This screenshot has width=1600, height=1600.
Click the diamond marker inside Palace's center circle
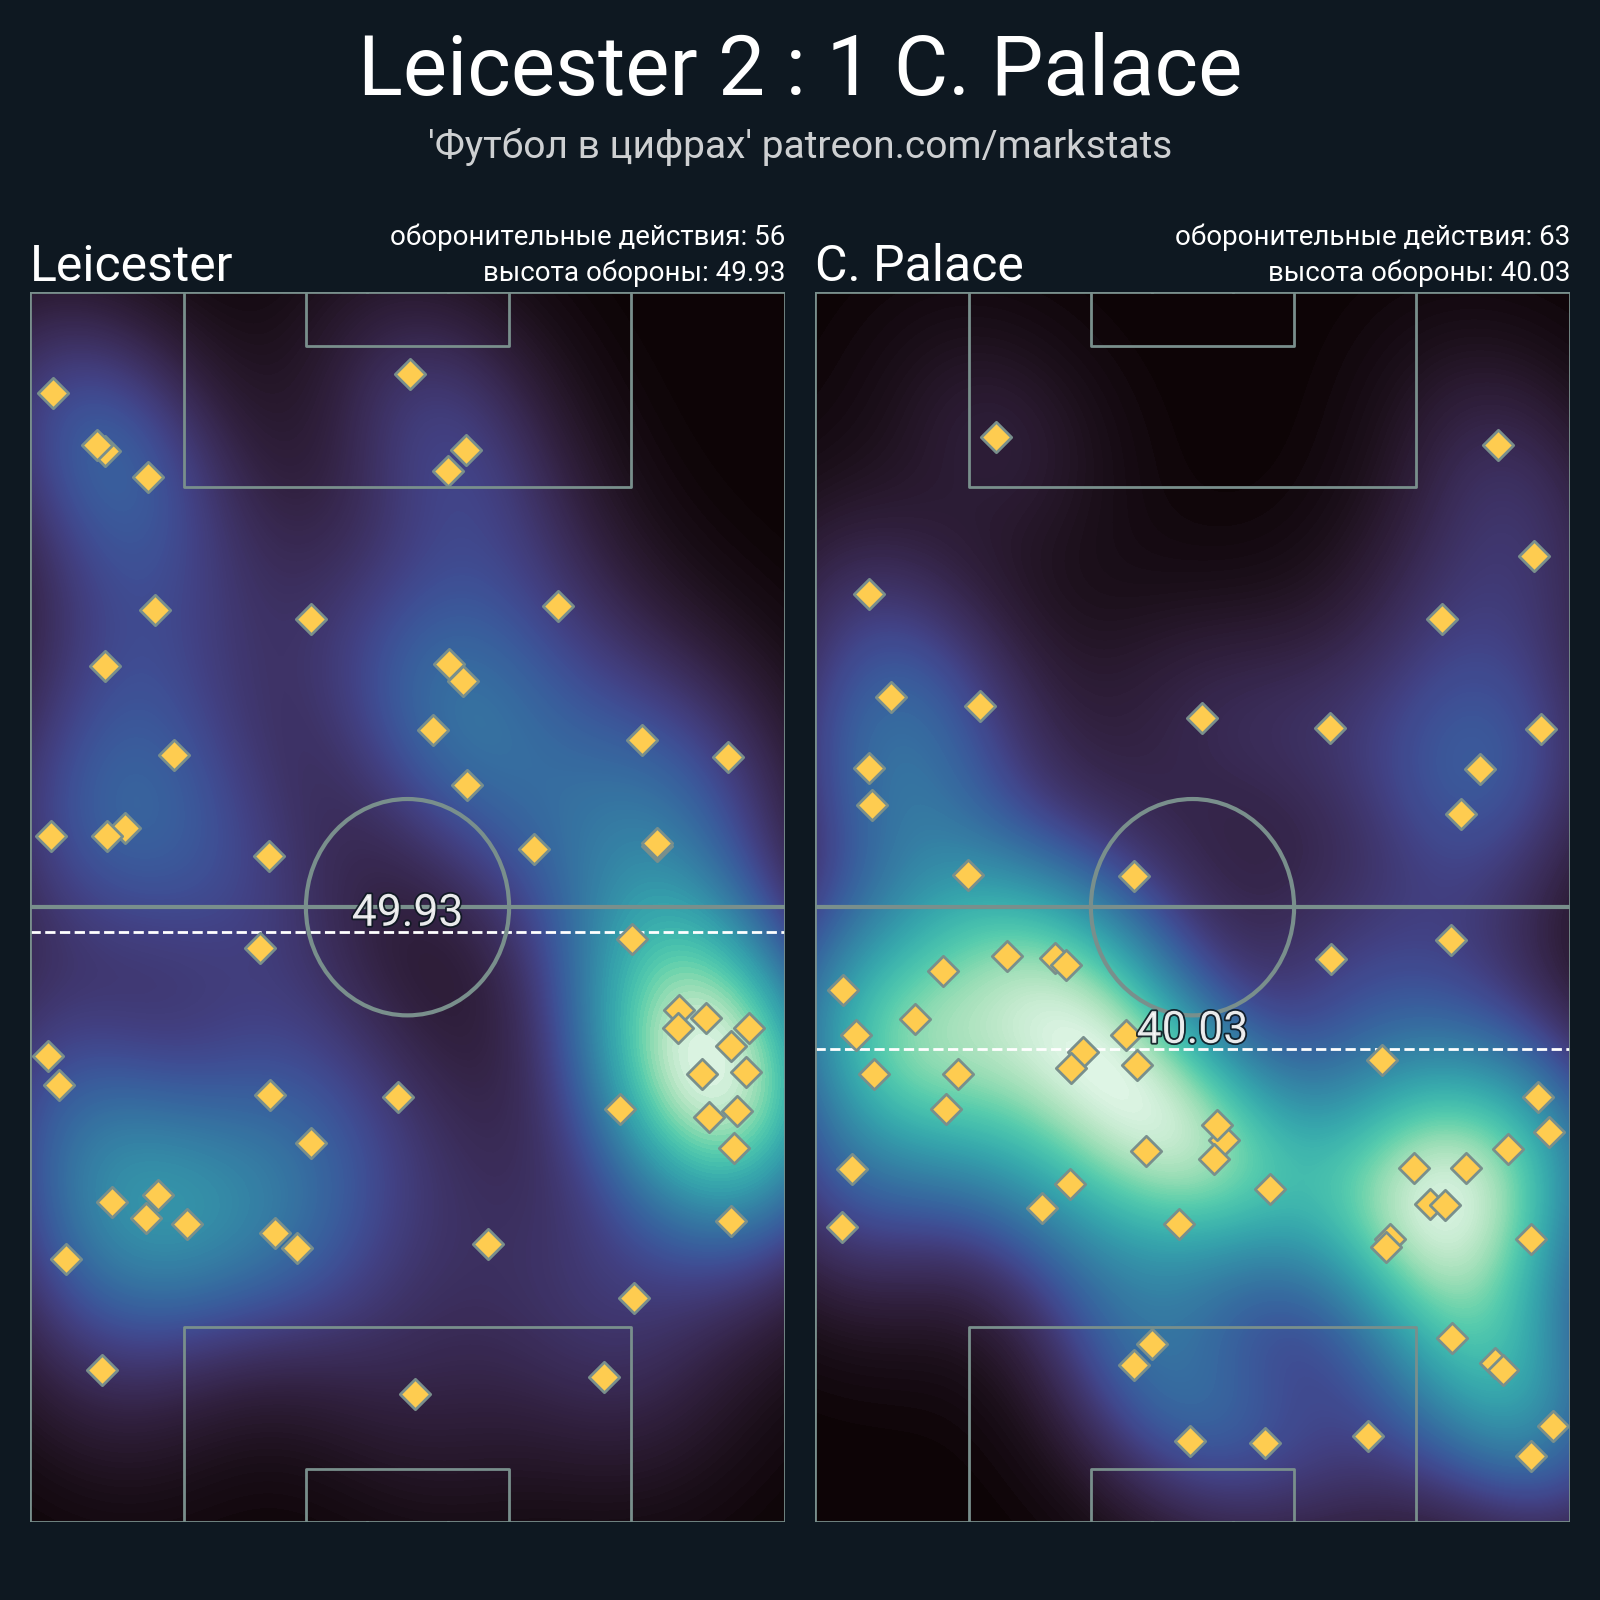(1134, 877)
